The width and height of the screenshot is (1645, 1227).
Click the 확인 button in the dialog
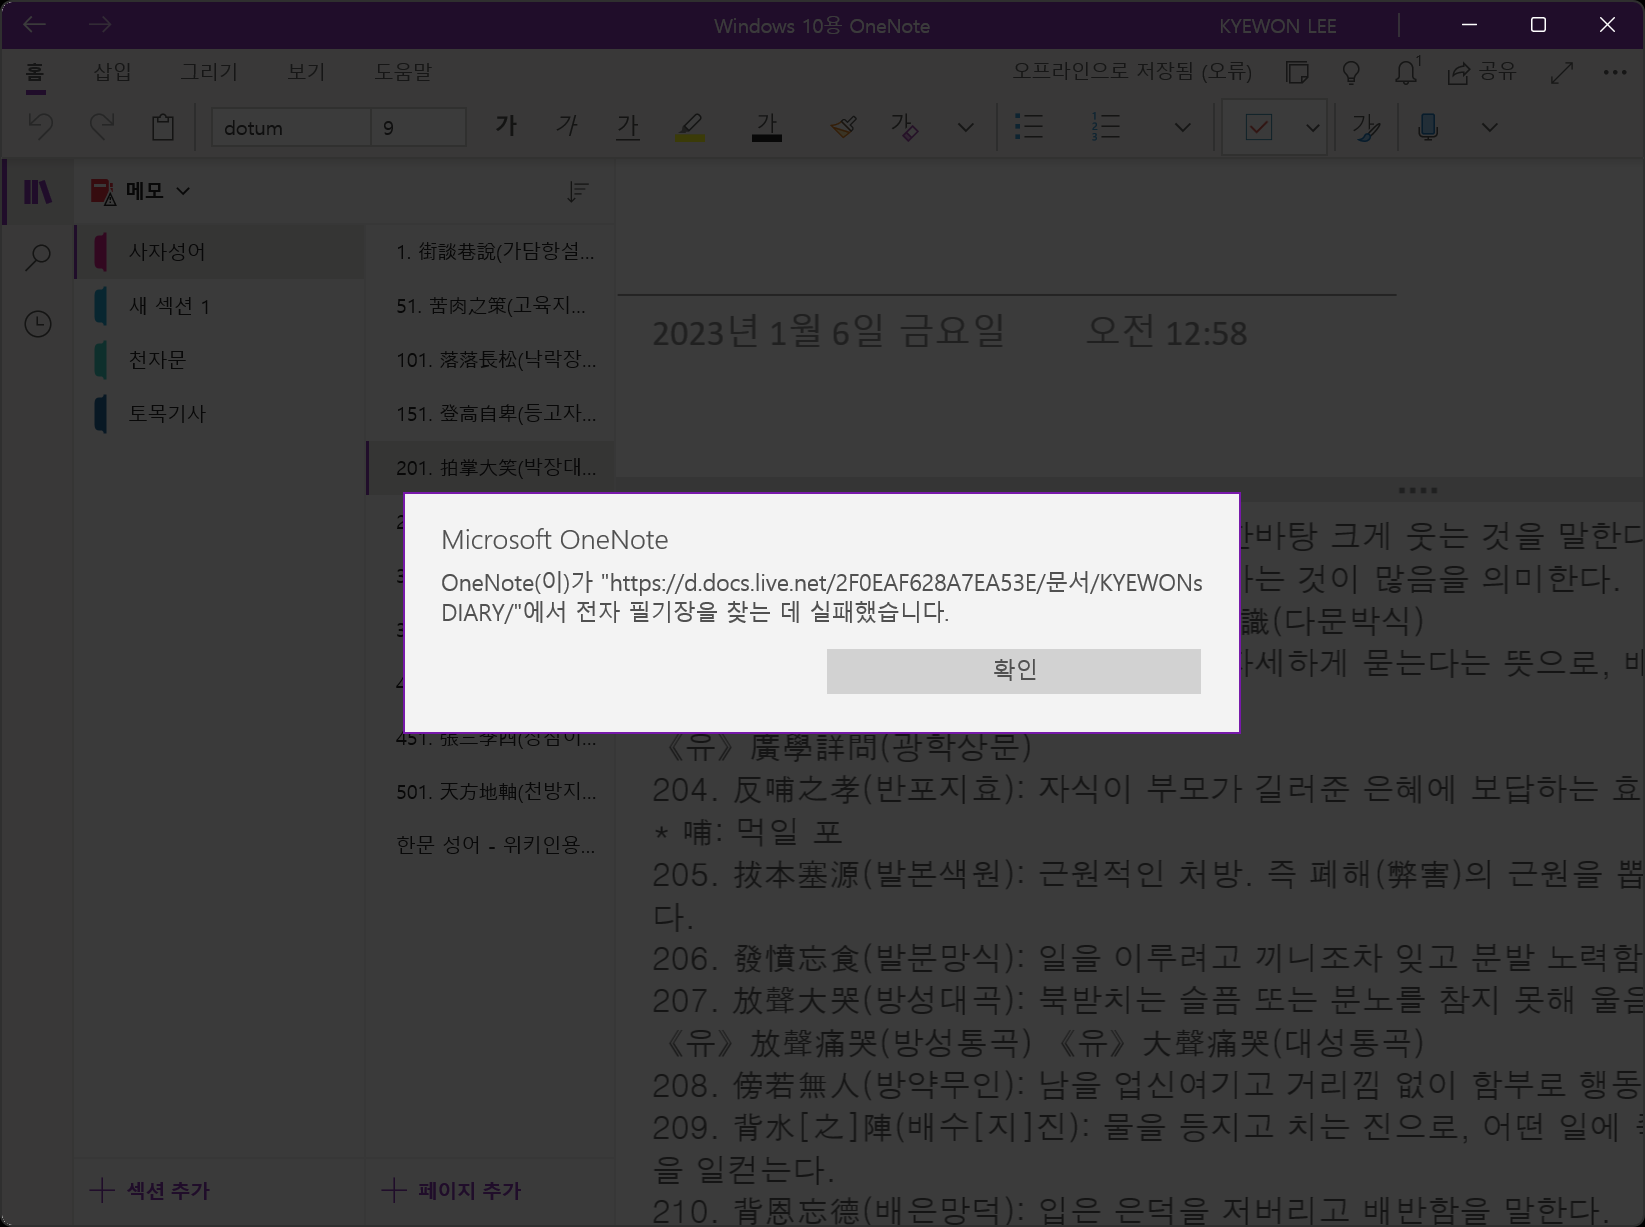point(1013,671)
